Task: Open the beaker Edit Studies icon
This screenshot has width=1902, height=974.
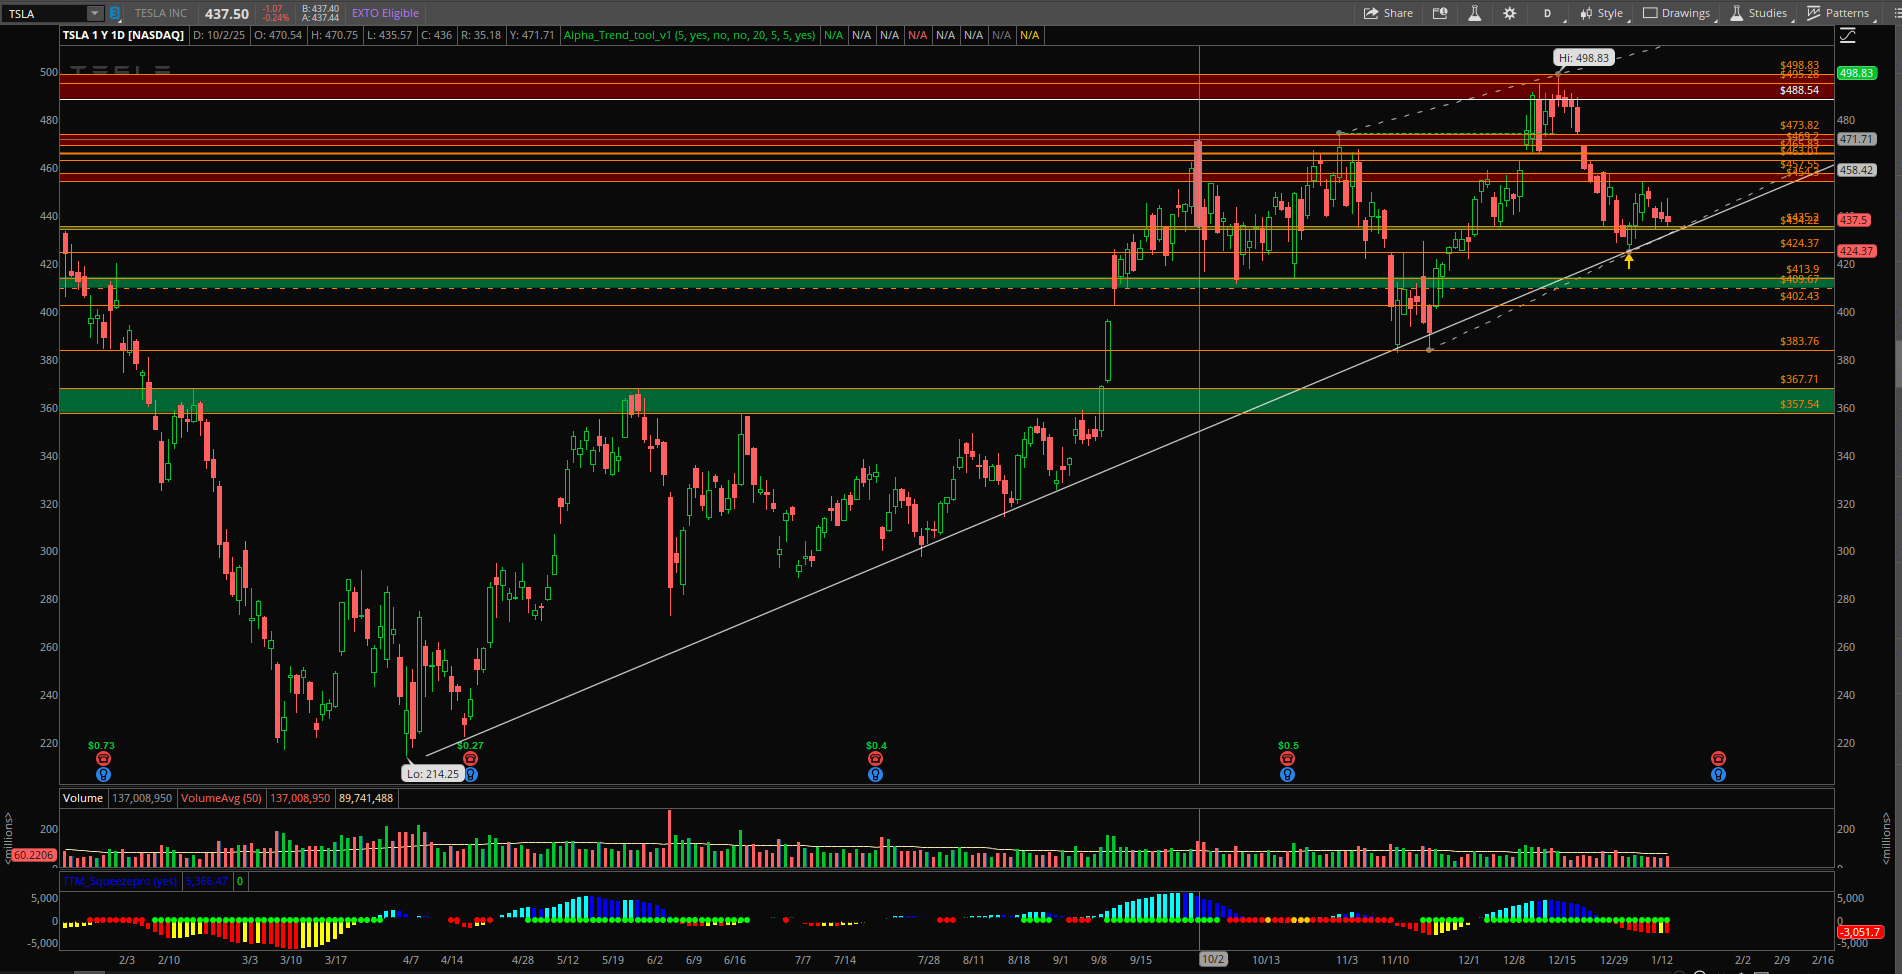Action: point(1474,13)
